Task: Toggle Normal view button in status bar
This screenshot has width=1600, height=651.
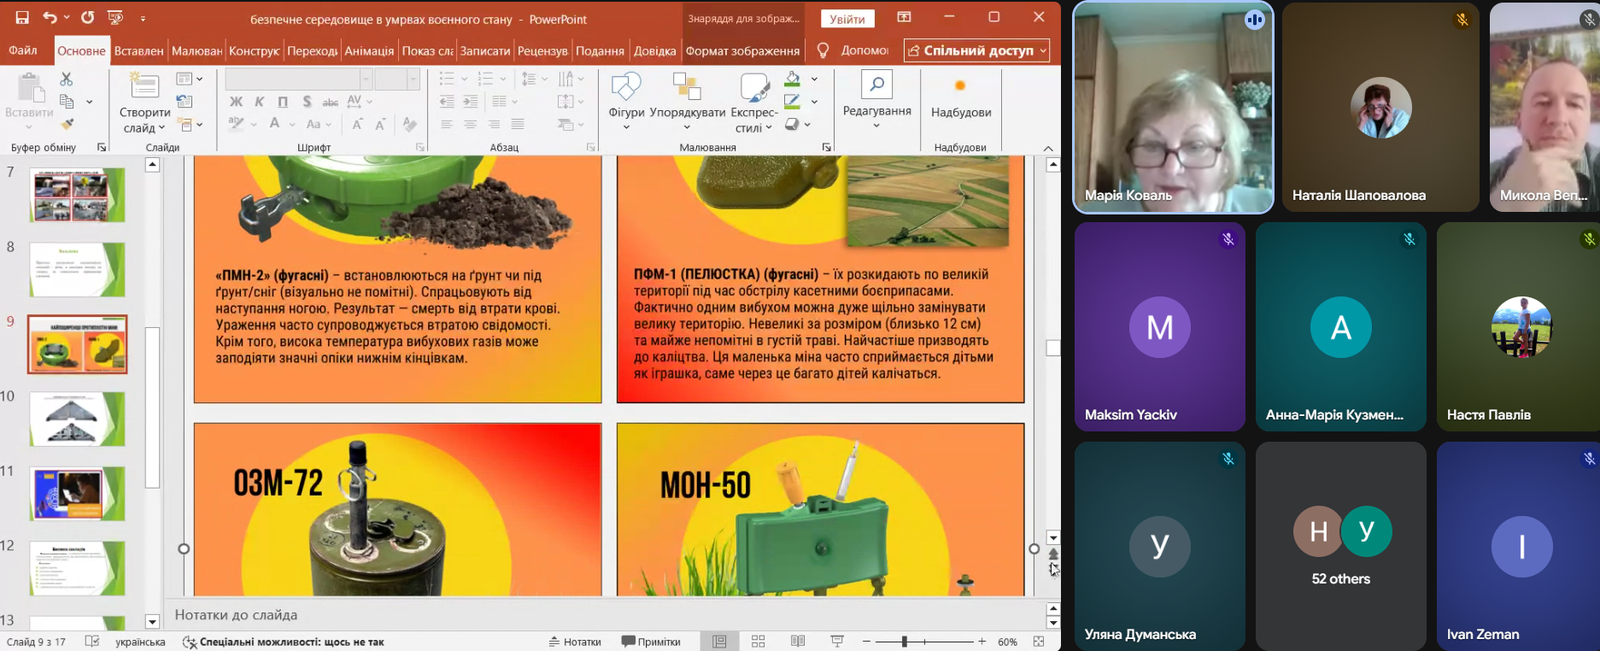Action: 719,642
